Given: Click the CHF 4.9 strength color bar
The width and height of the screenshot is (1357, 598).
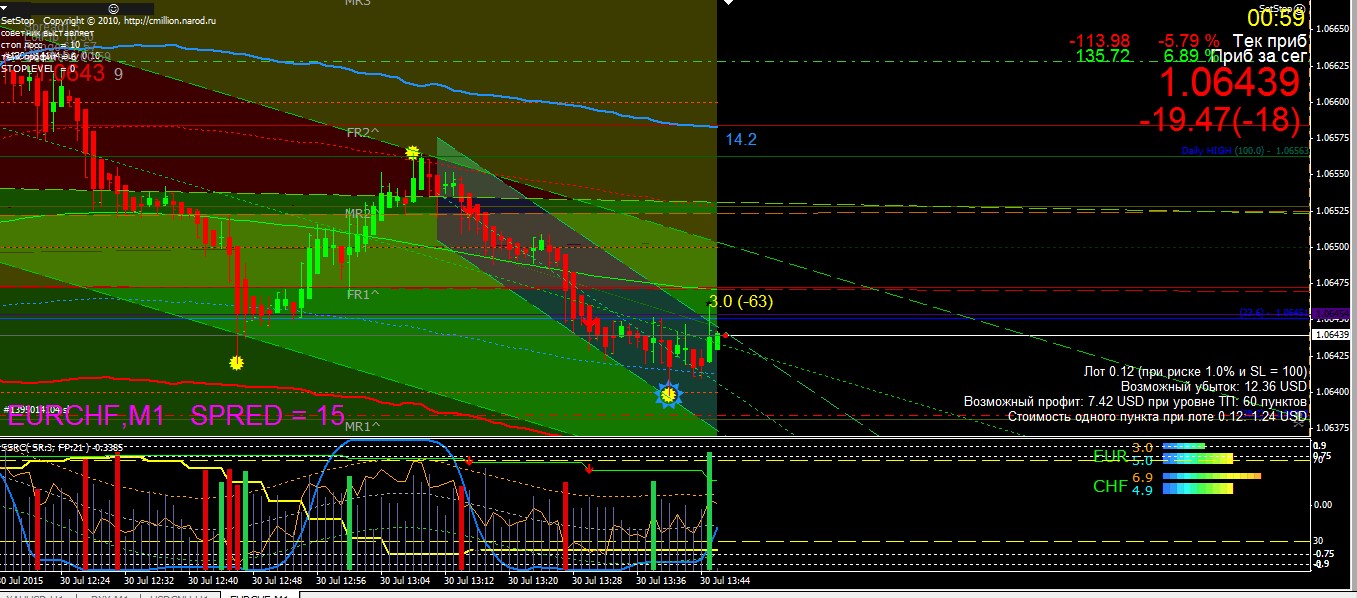Looking at the screenshot, I should point(1196,490).
